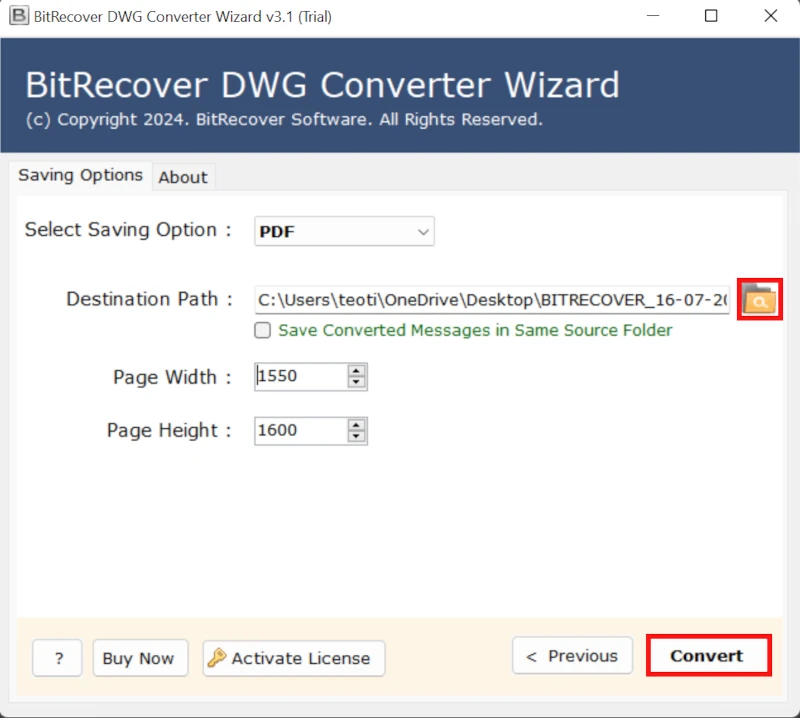Screen dimensions: 800x718
Task: Select the Saving Options tab
Action: 80,176
